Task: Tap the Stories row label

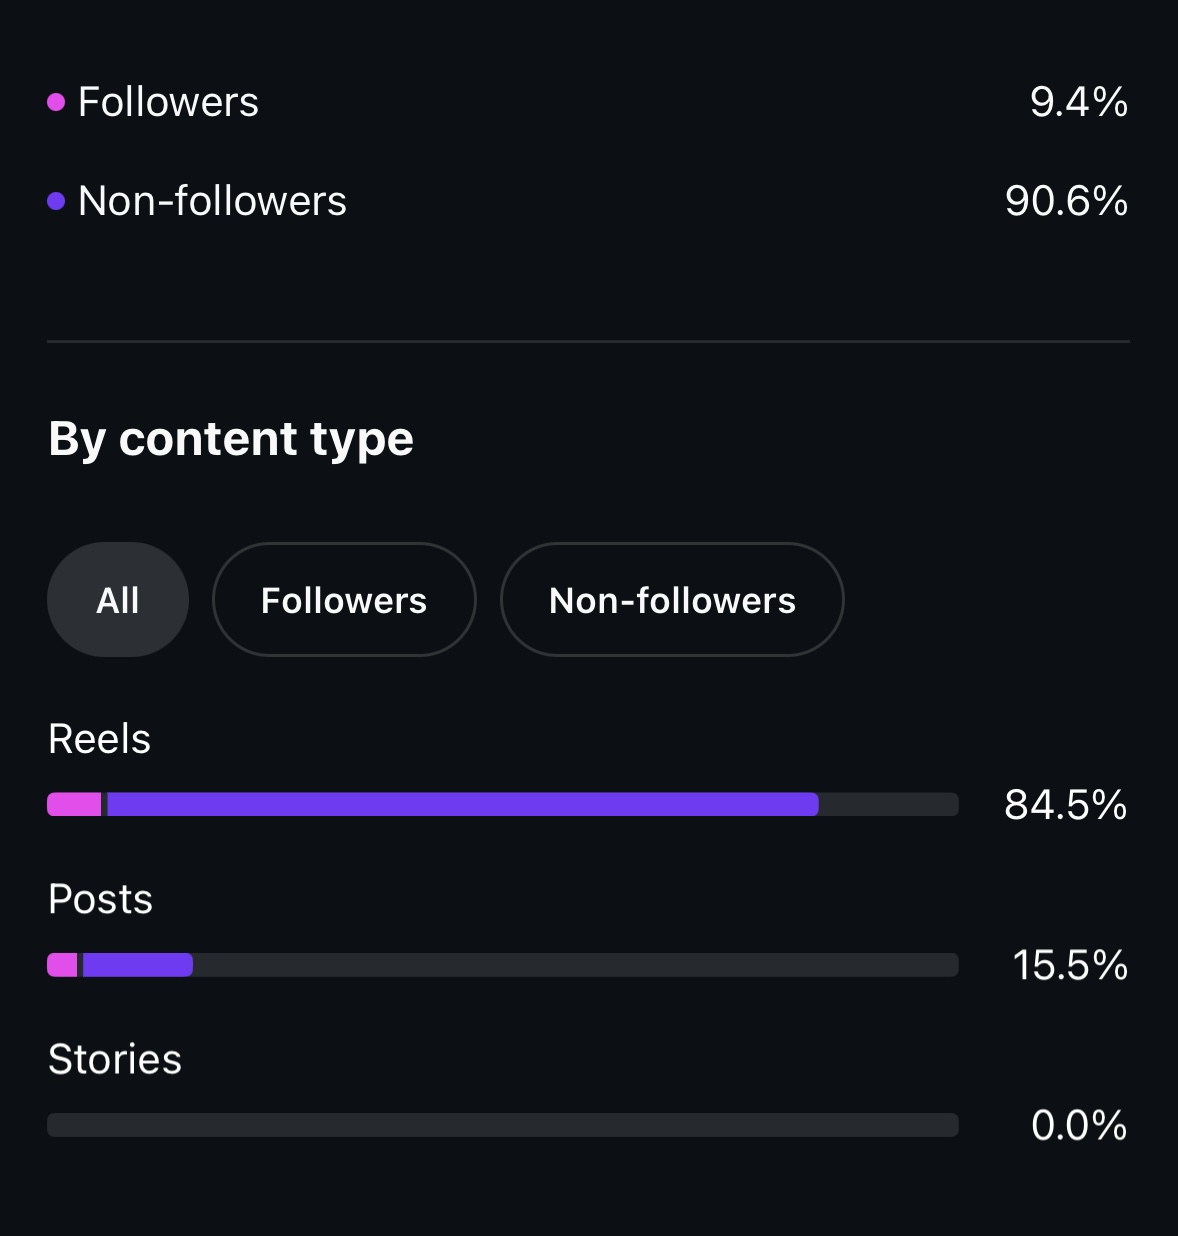Action: [114, 1059]
